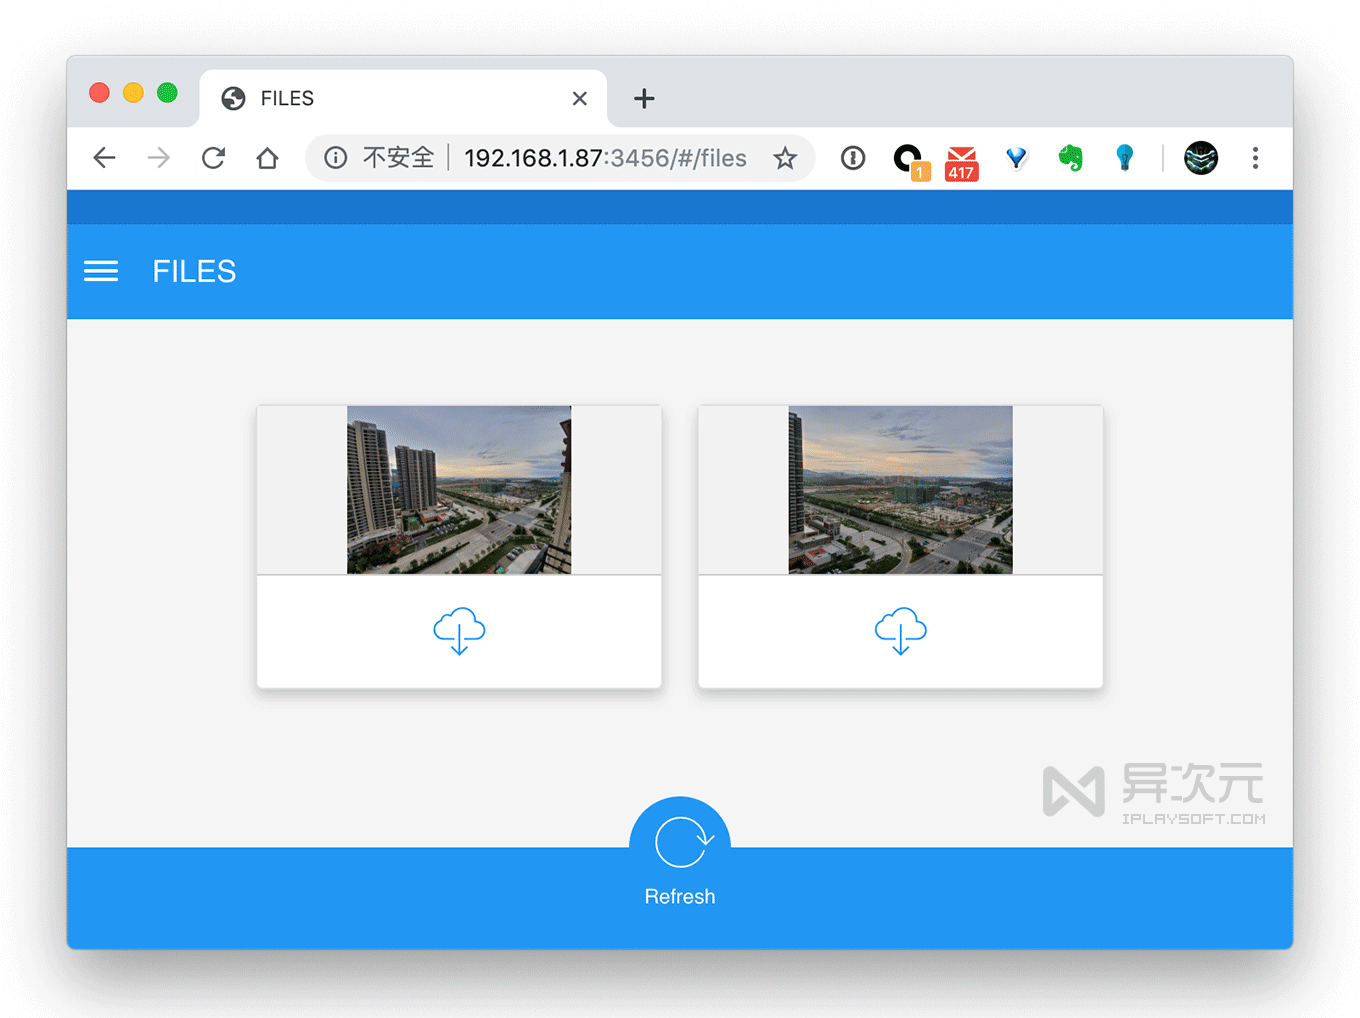Open the Chrome three-dot menu
This screenshot has height=1018, width=1360.
pyautogui.click(x=1255, y=158)
